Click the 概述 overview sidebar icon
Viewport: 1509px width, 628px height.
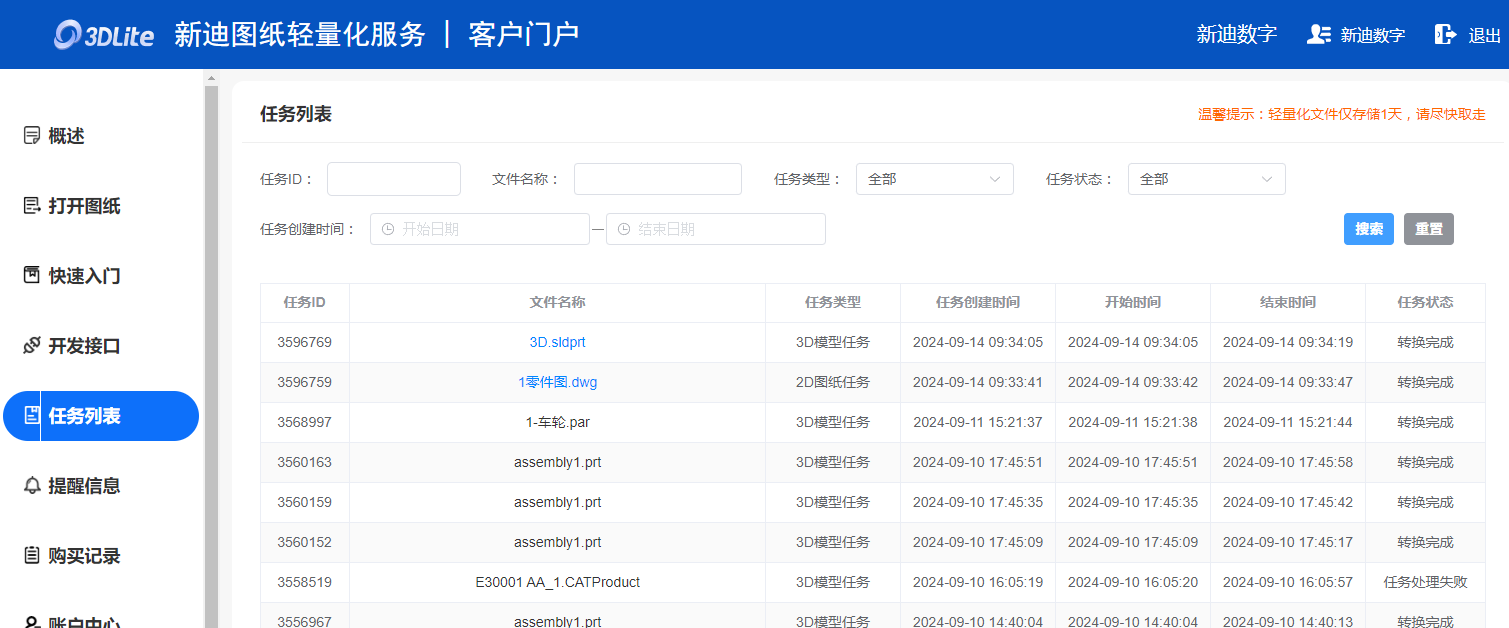tap(32, 136)
